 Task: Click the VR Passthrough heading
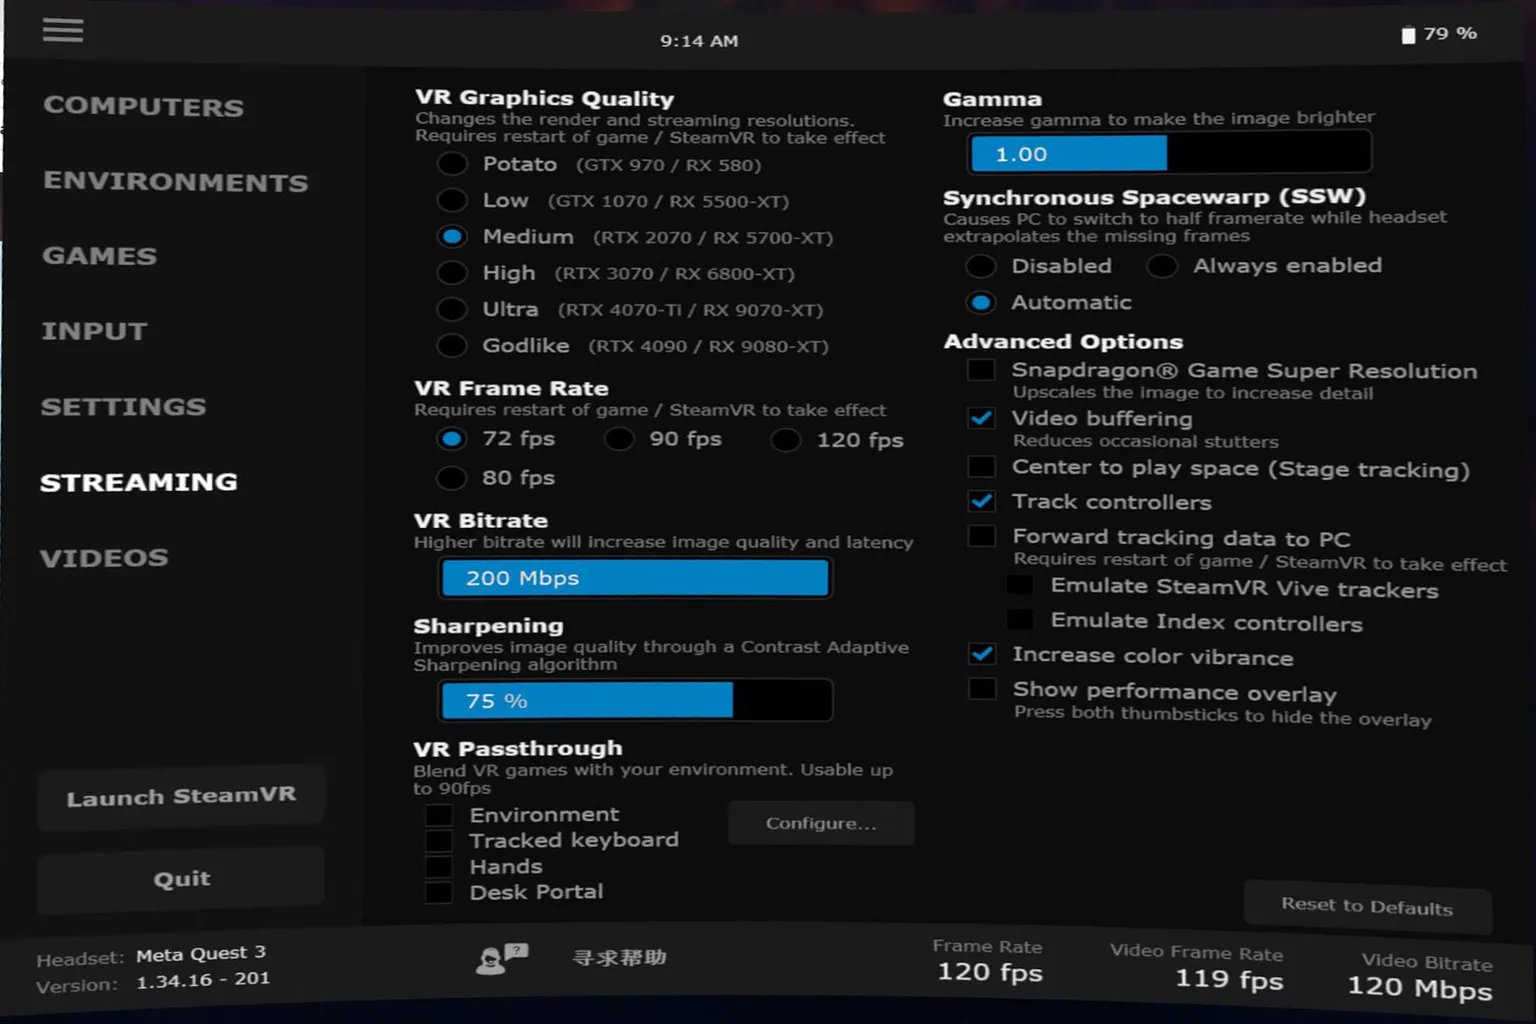click(518, 749)
